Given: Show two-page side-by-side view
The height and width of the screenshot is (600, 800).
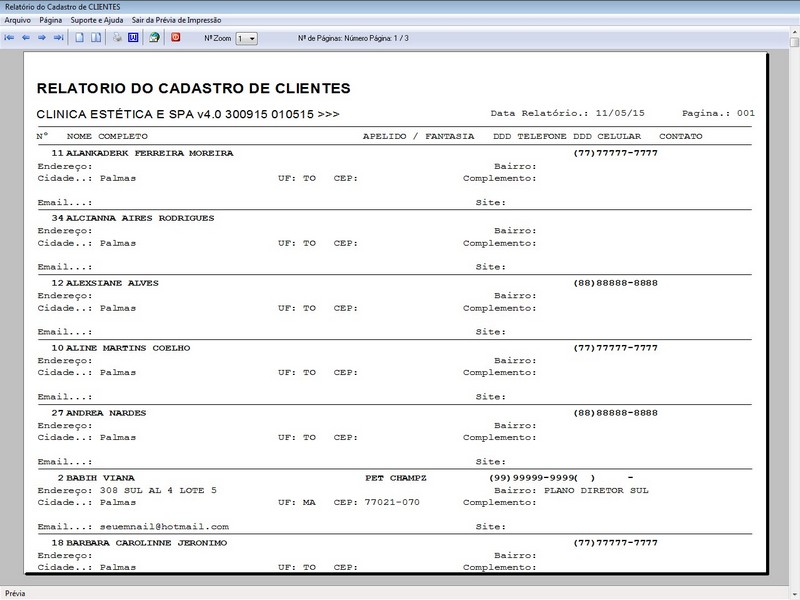Looking at the screenshot, I should (96, 38).
